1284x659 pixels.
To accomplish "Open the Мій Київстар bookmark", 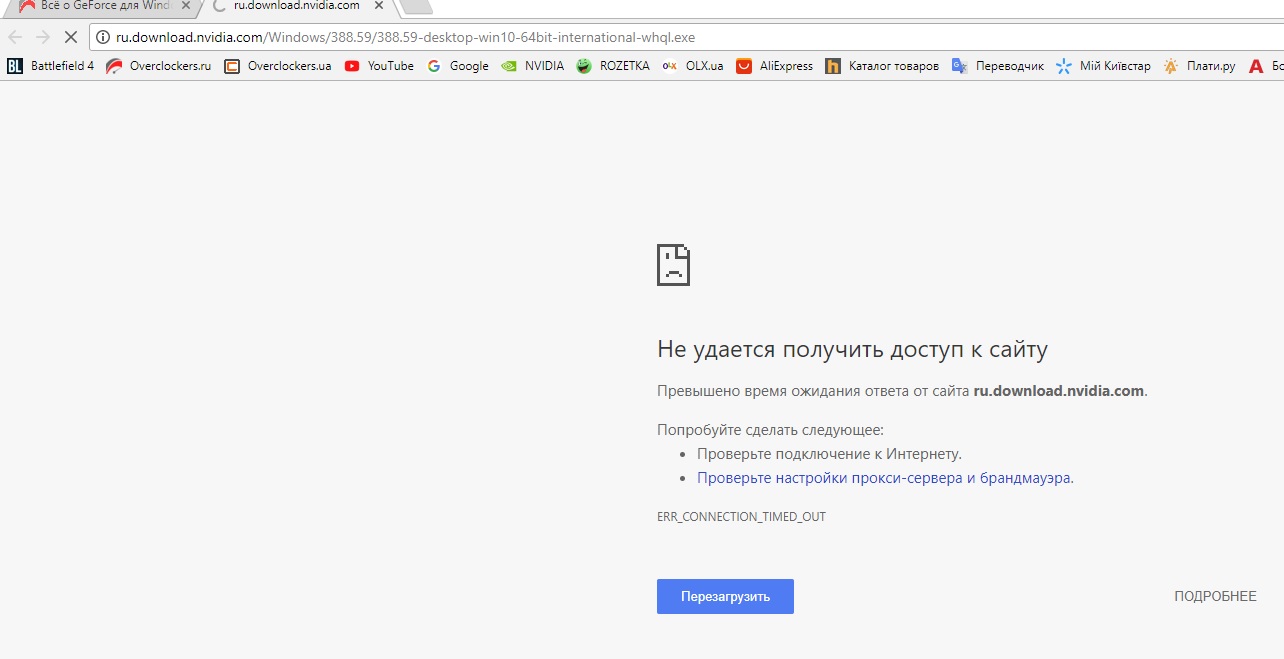I will pos(1104,66).
